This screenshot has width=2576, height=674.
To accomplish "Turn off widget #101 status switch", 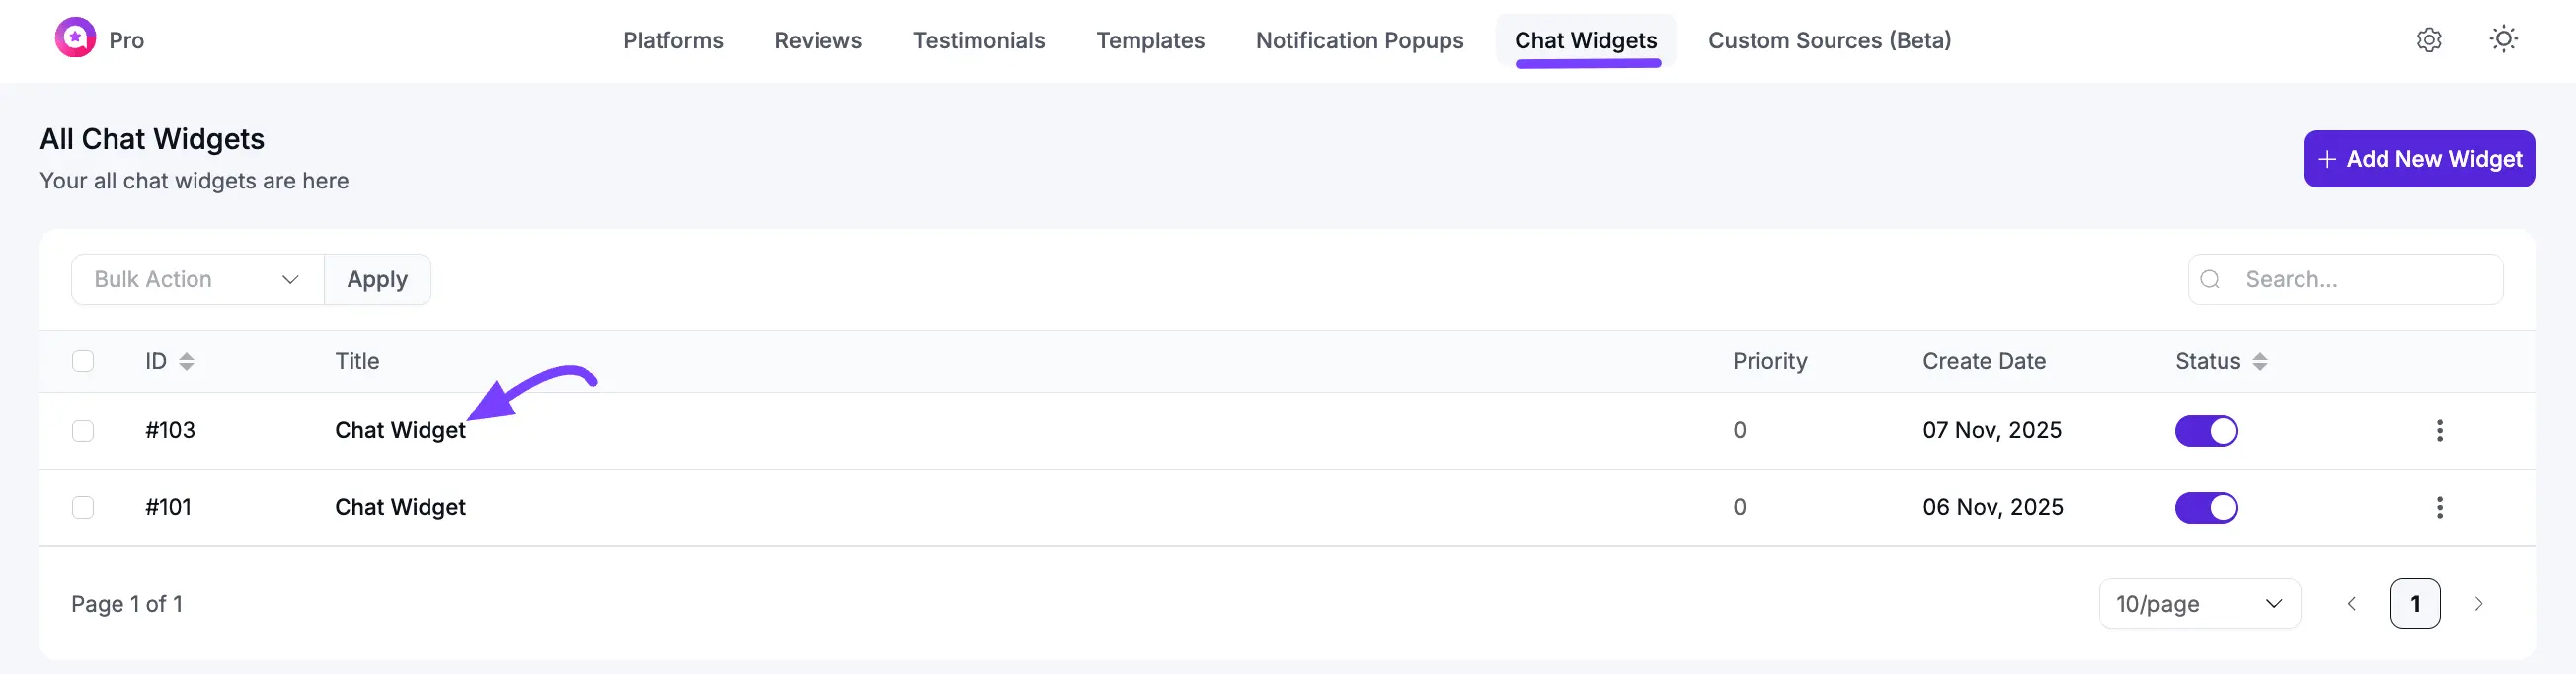I will pos(2206,508).
